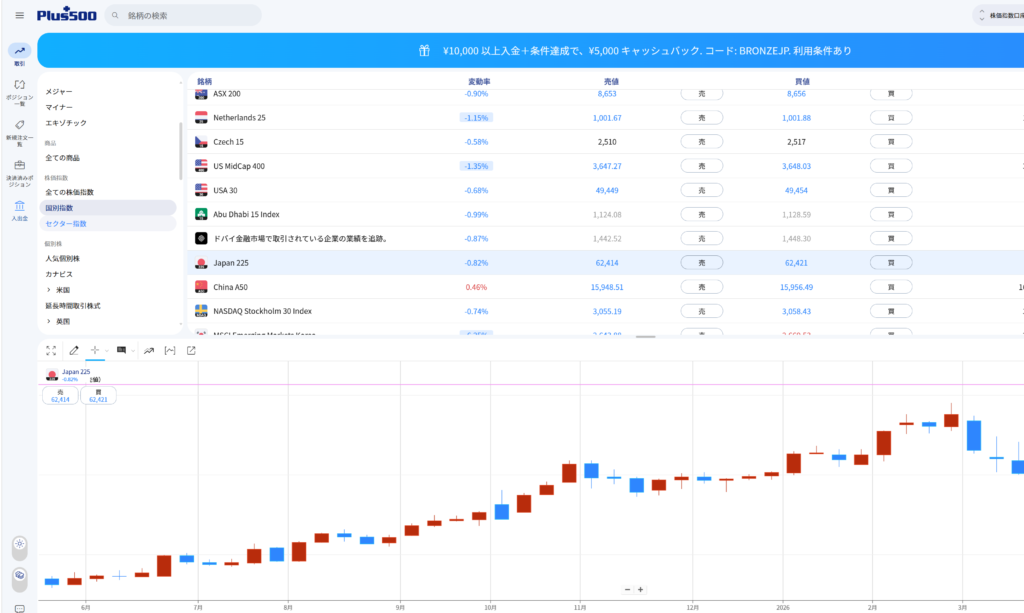Click the ASX 200 flag icon
Screen dimensions: 1024x613
[x=201, y=94]
